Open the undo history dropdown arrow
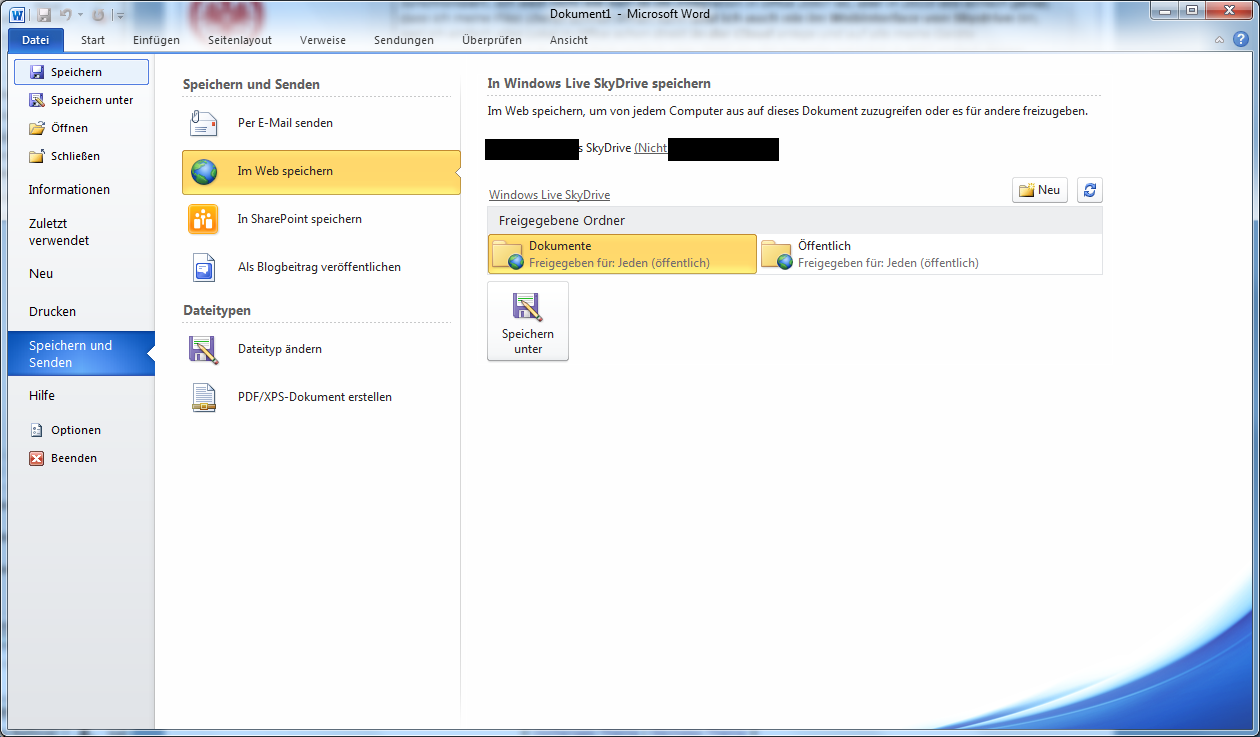Screen dimensions: 1260x737 click(x=80, y=15)
